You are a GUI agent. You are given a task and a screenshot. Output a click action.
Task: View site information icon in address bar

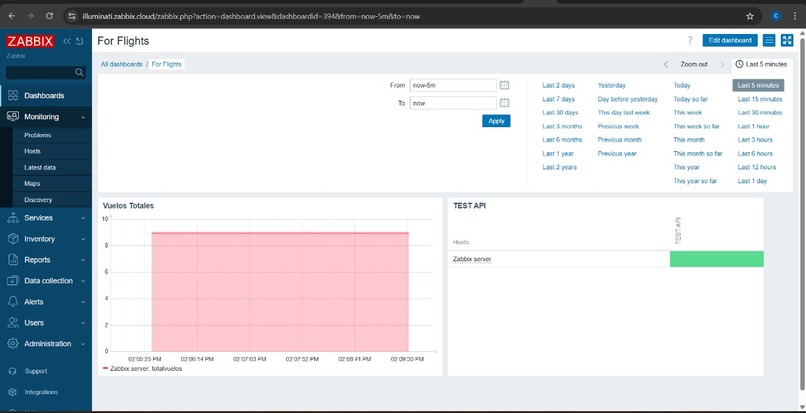pyautogui.click(x=72, y=16)
